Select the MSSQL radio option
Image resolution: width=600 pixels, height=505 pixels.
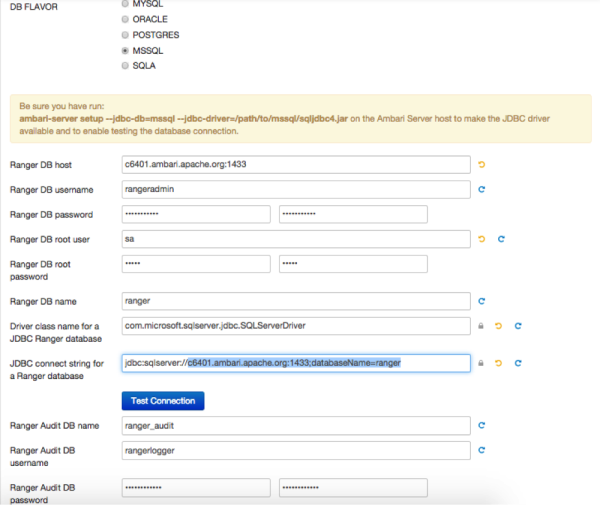[x=125, y=50]
